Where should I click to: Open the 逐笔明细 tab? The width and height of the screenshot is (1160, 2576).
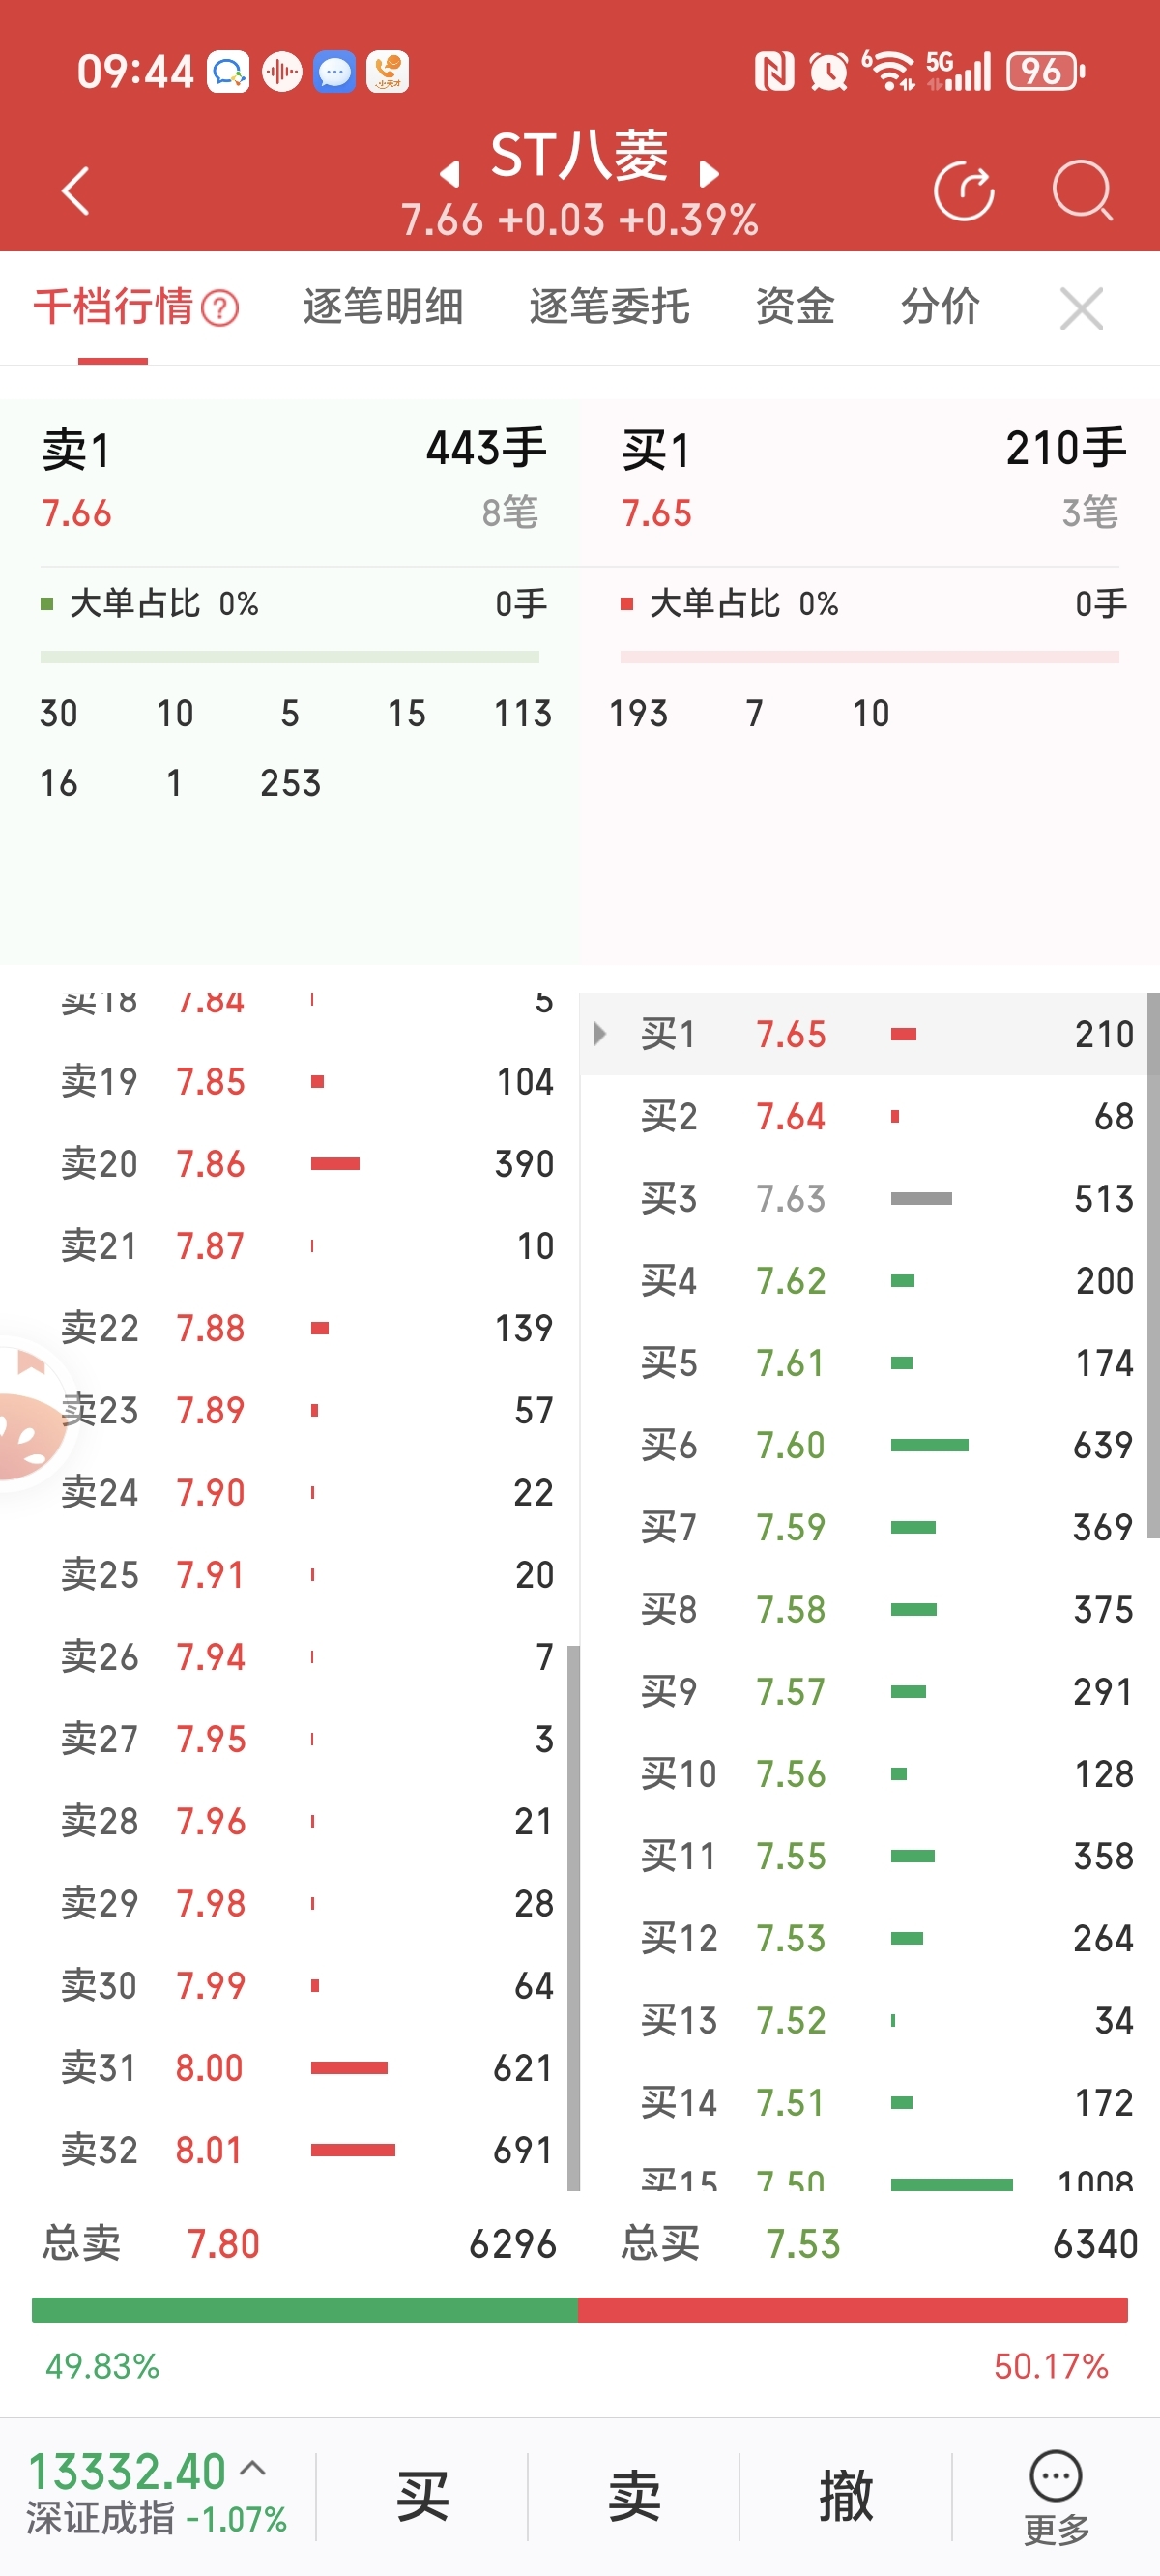tap(383, 306)
